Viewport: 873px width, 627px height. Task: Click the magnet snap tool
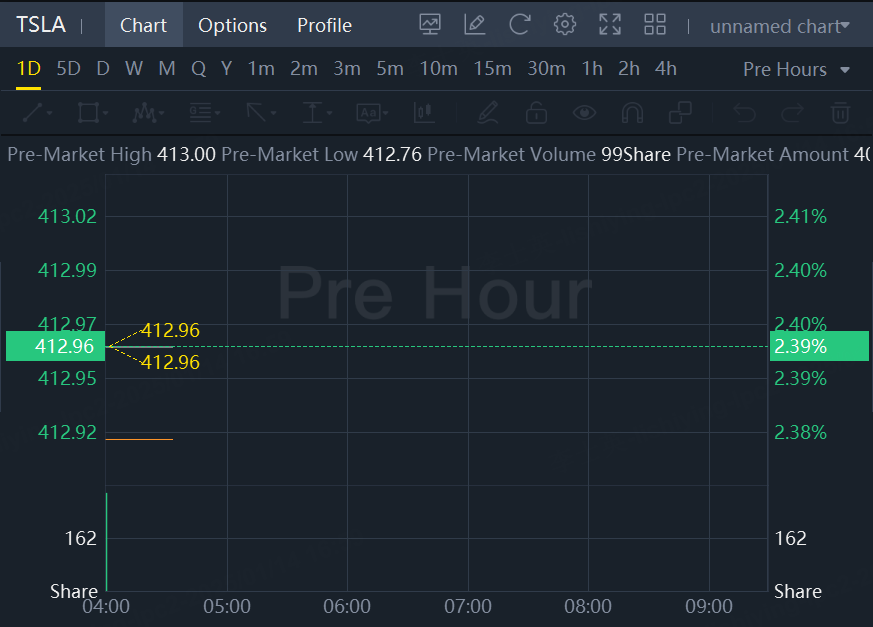pyautogui.click(x=632, y=113)
